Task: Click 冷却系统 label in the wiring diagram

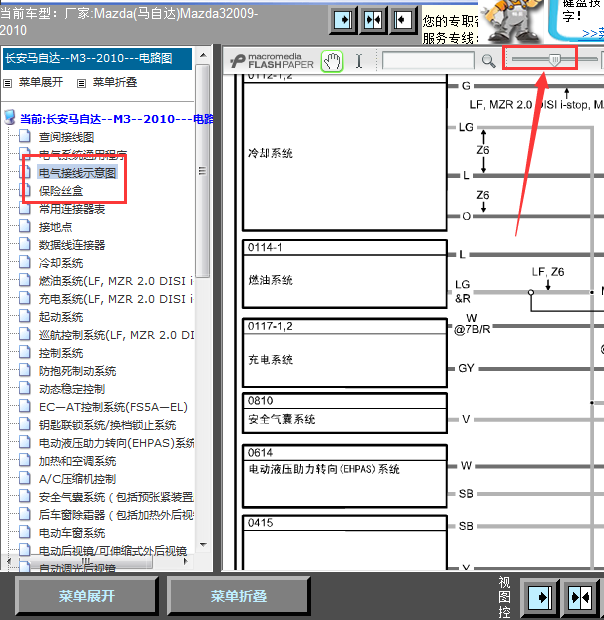Action: [270, 153]
